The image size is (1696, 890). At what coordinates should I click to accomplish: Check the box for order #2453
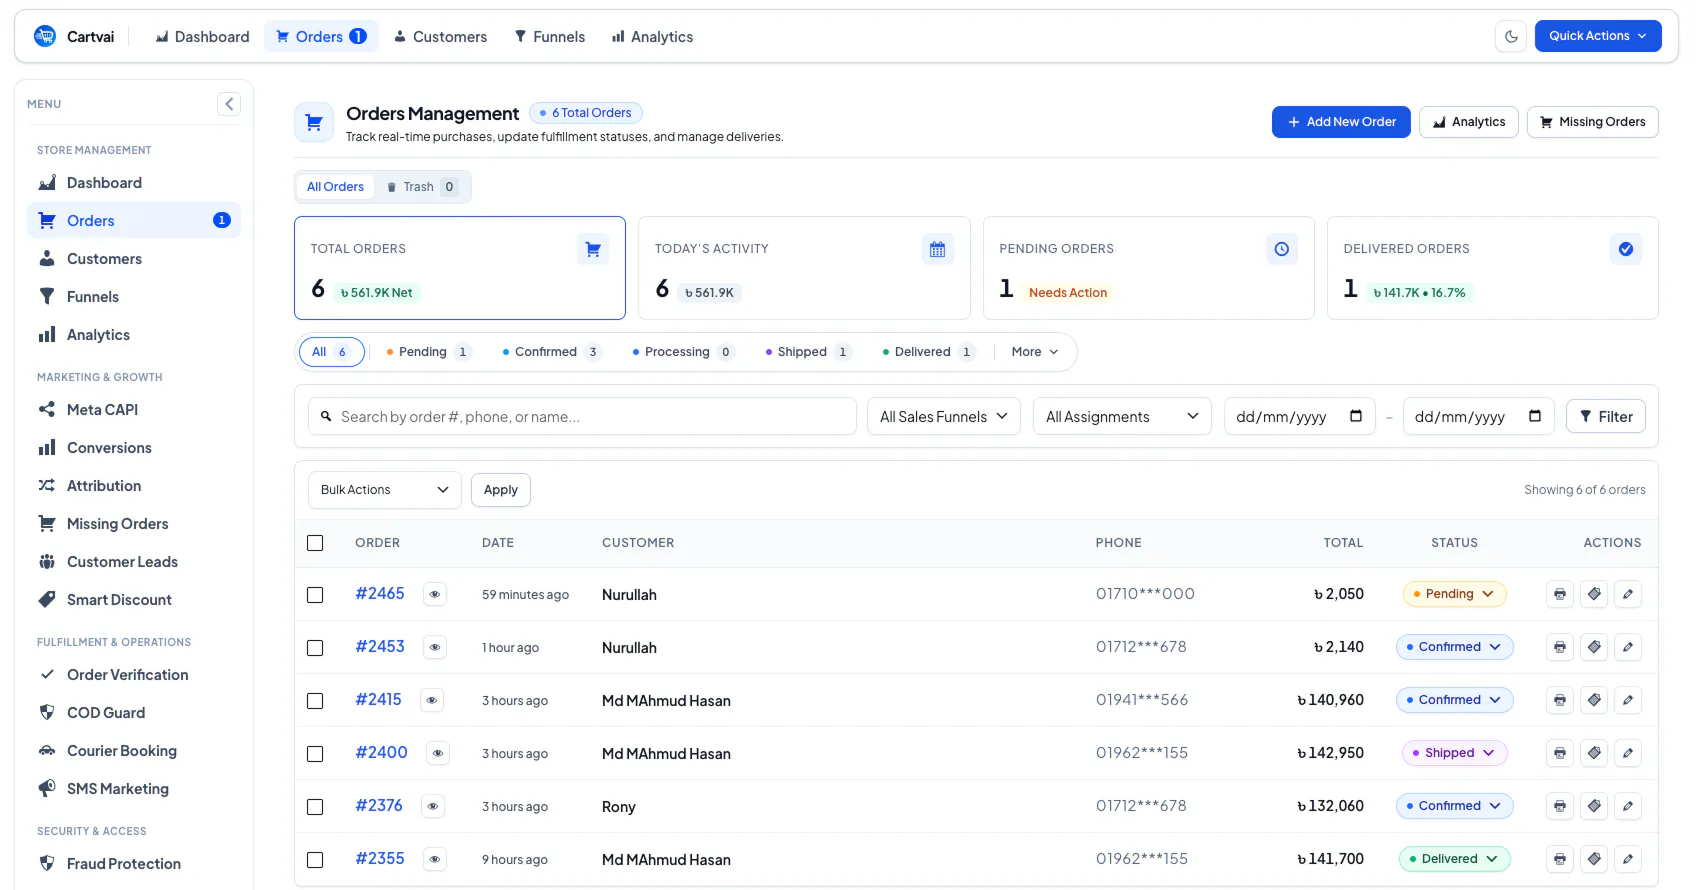[315, 648]
